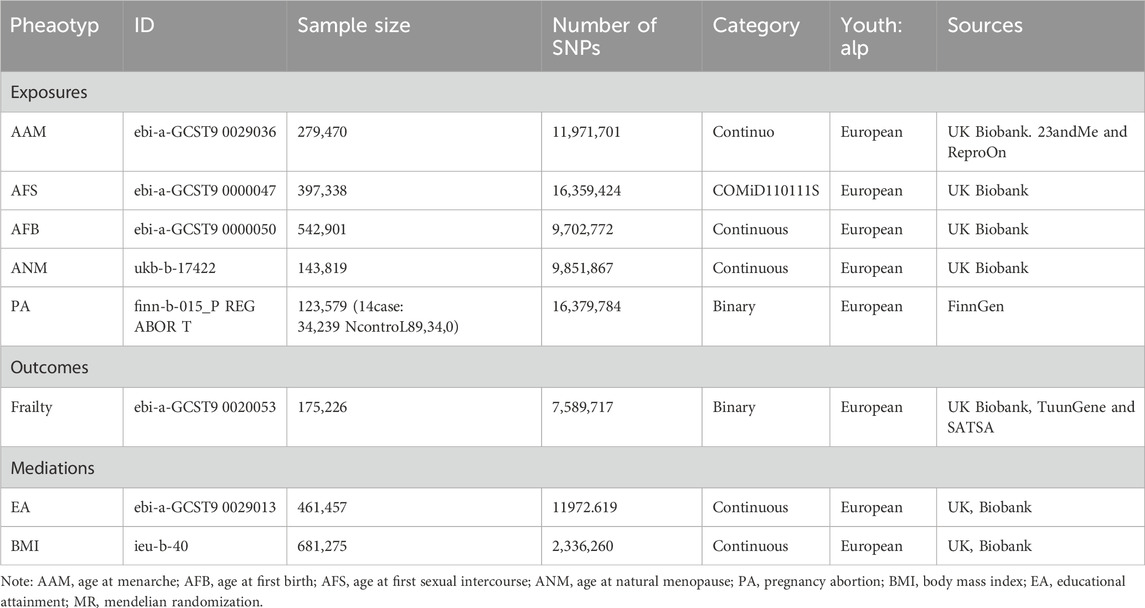Click 'Binary' category in PA row
The height and width of the screenshot is (608, 1145).
[x=734, y=307]
